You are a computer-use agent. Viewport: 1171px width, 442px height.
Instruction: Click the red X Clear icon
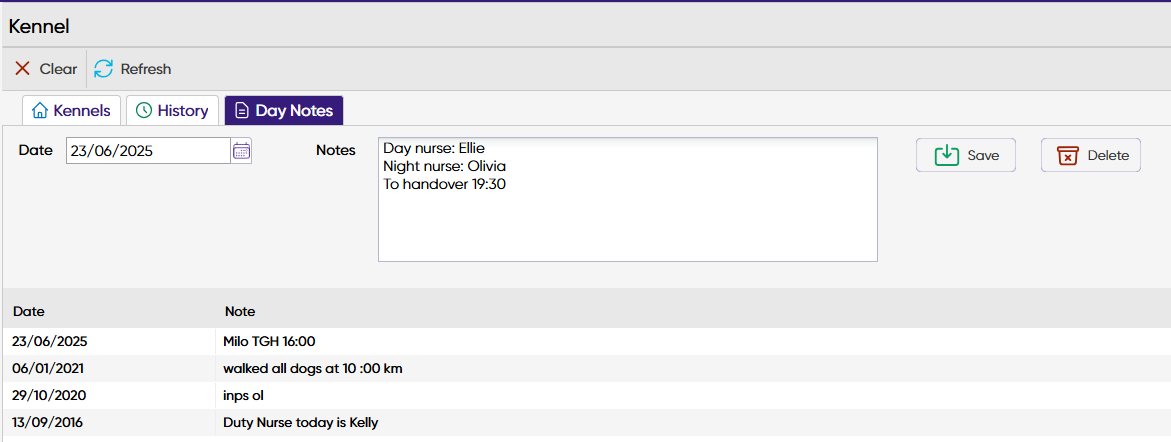pos(23,69)
